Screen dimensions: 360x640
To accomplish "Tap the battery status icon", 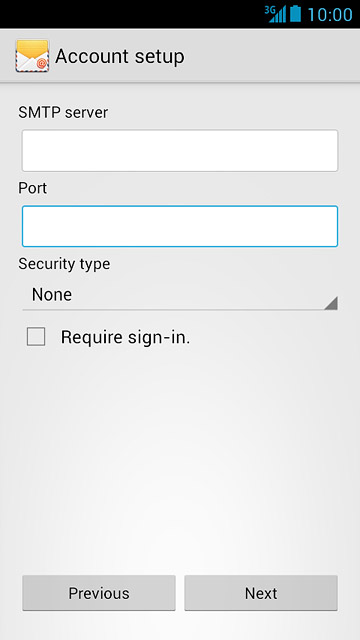I will click(x=296, y=13).
